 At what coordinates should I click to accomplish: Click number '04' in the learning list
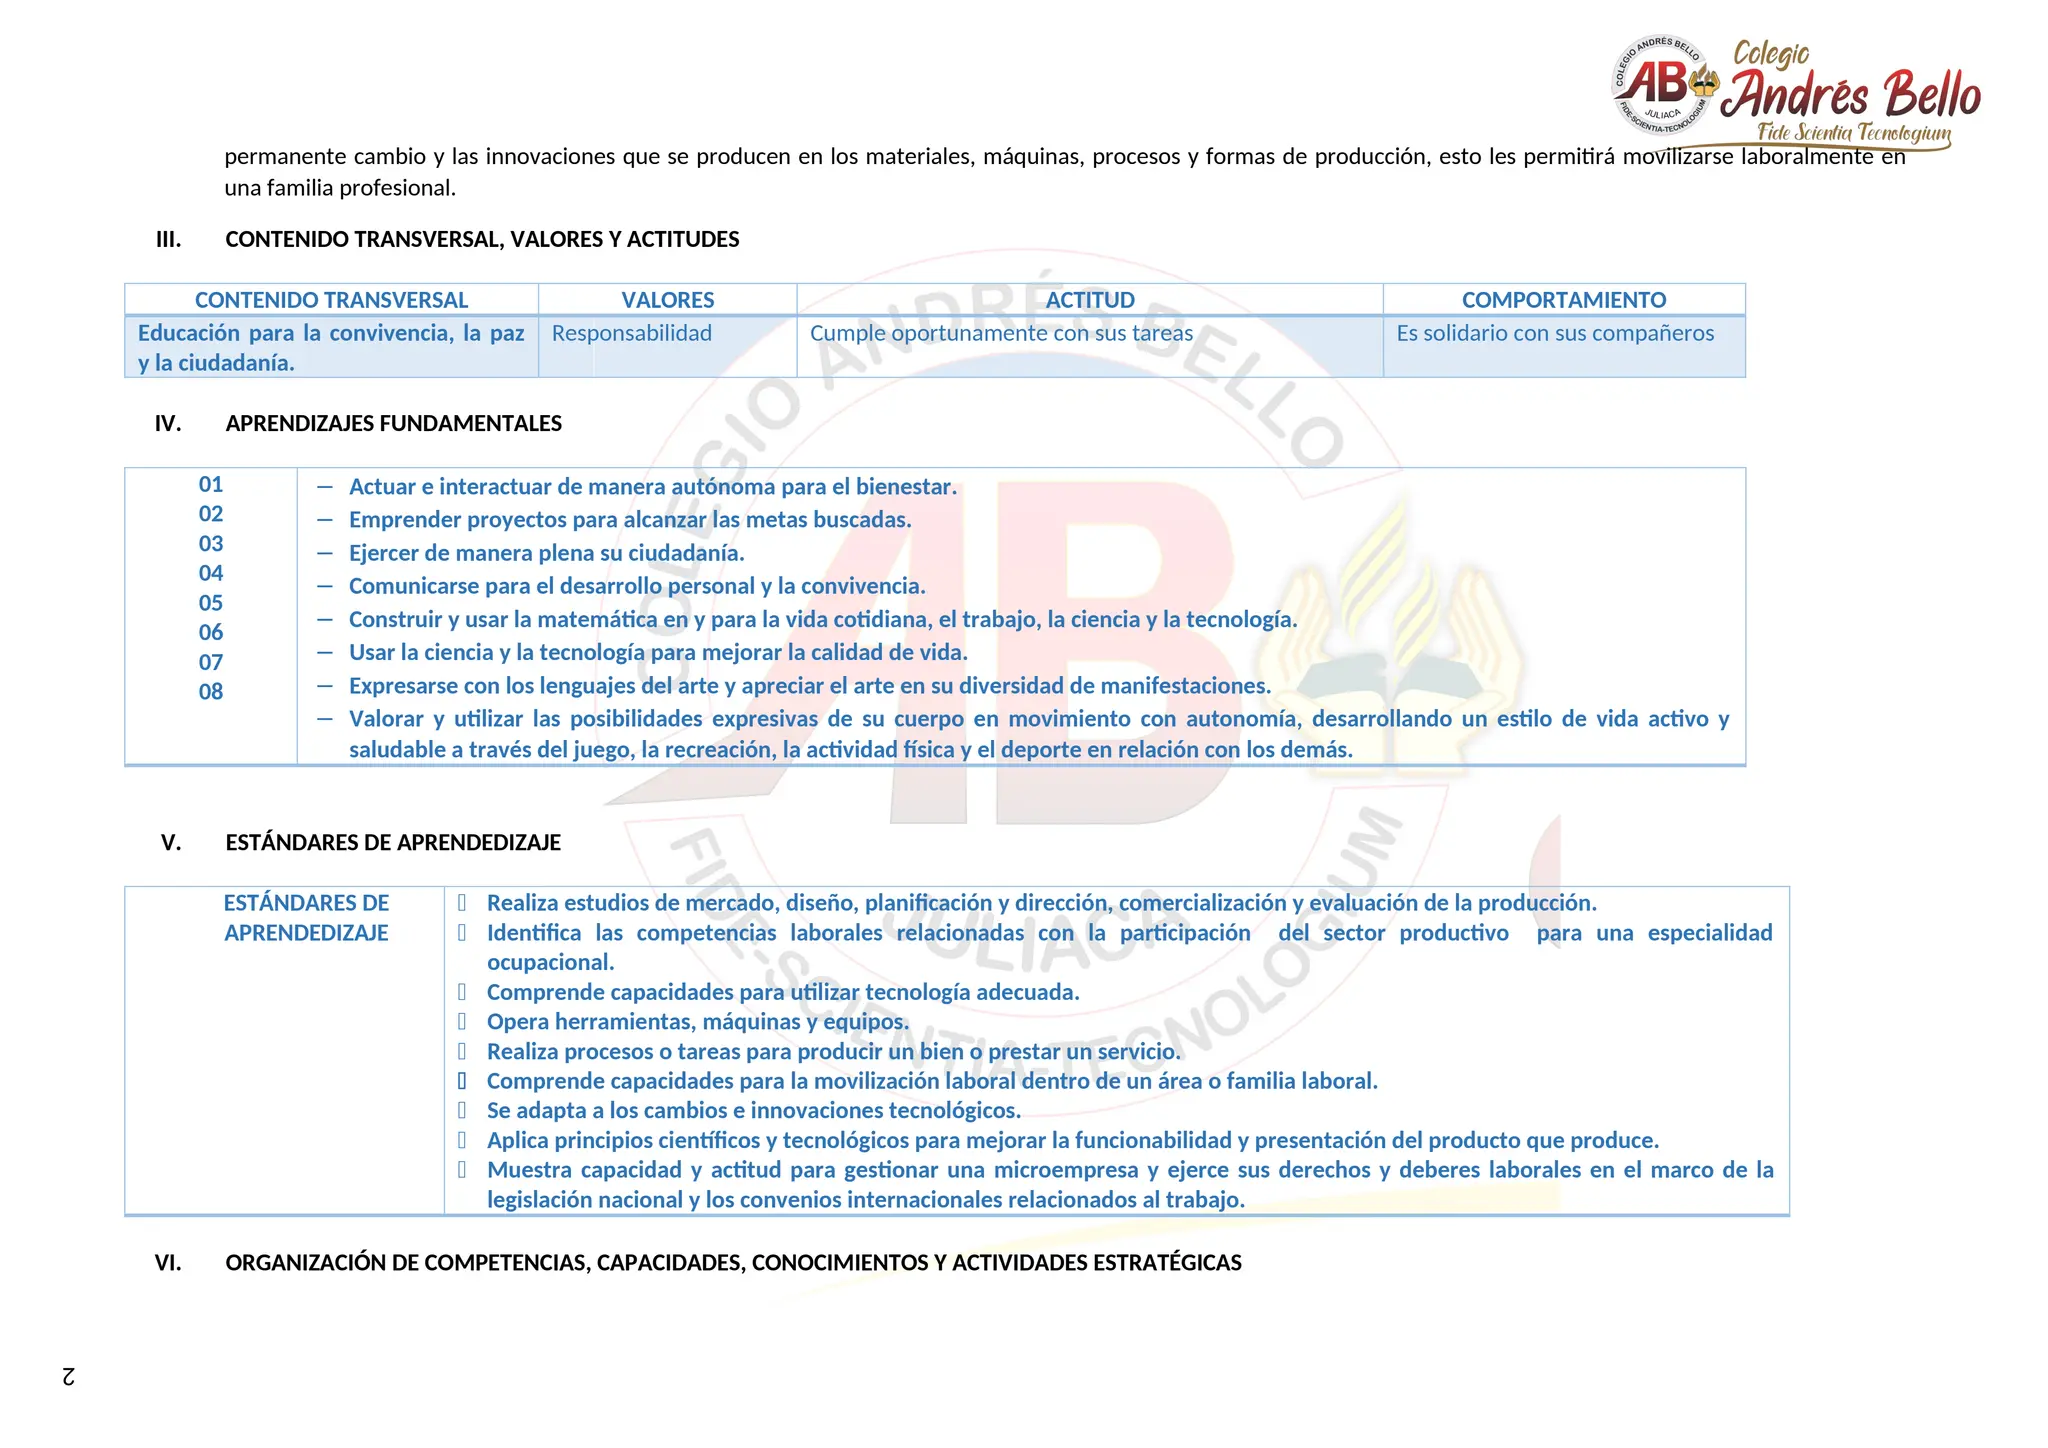(211, 573)
